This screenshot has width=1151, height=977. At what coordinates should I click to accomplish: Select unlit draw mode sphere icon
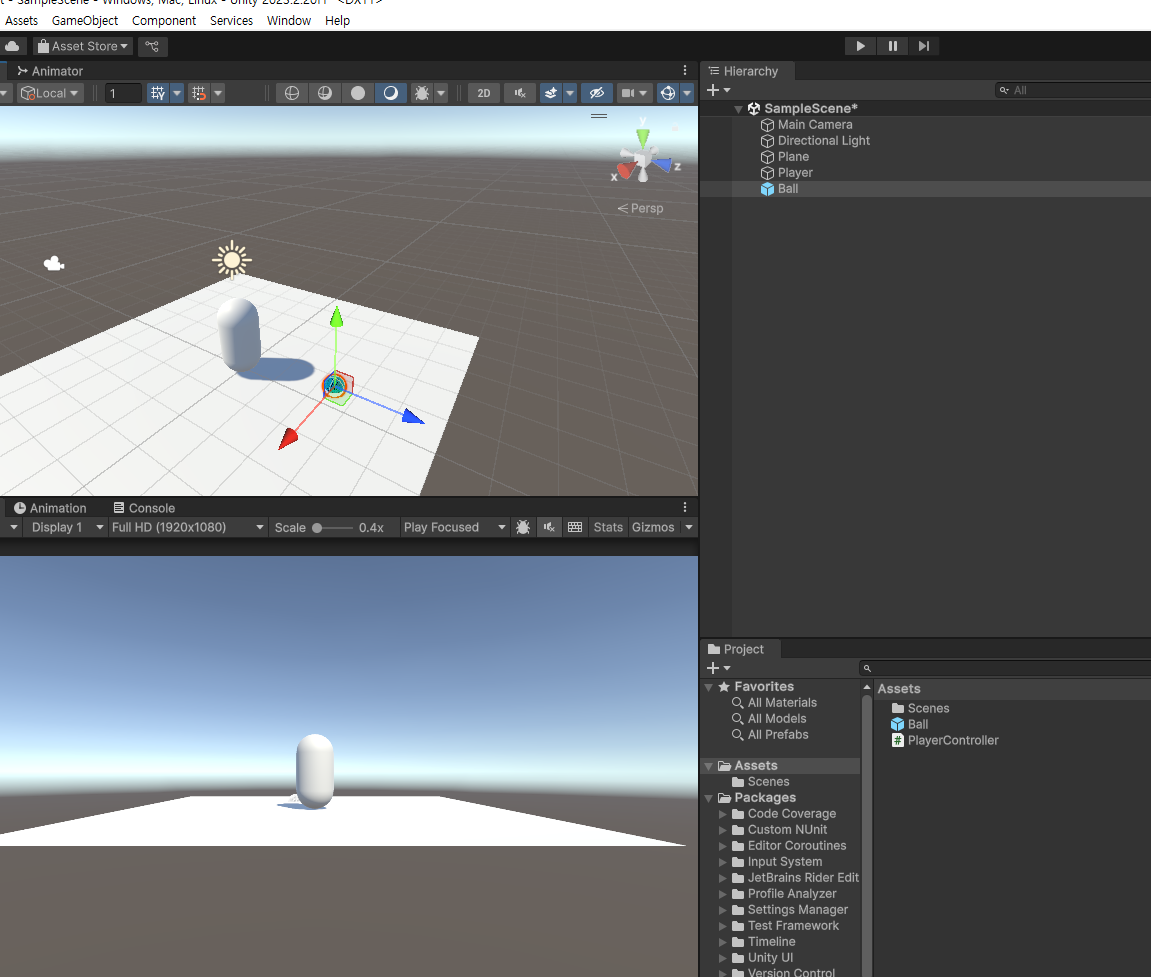(357, 93)
